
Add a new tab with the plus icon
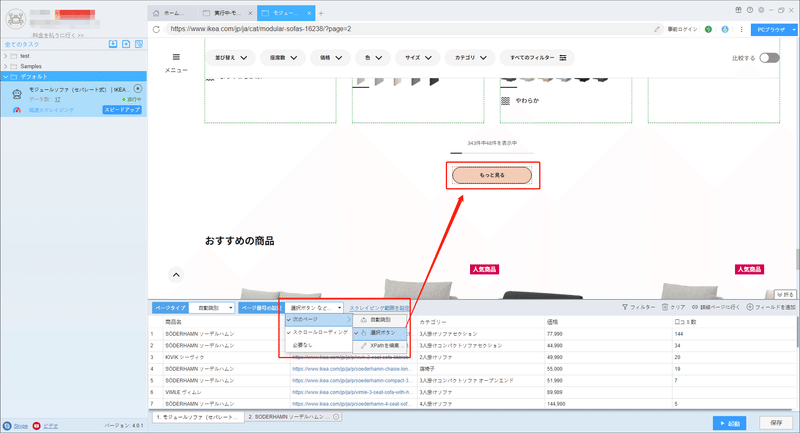[321, 13]
